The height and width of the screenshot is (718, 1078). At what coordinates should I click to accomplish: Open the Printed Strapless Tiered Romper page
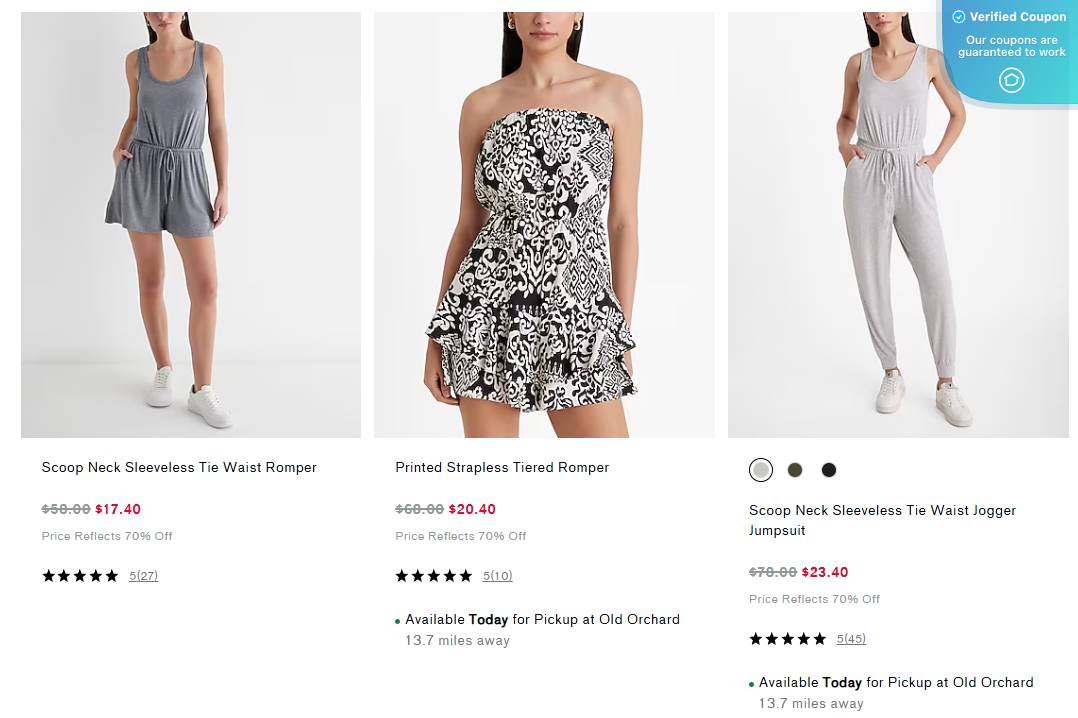(x=501, y=467)
